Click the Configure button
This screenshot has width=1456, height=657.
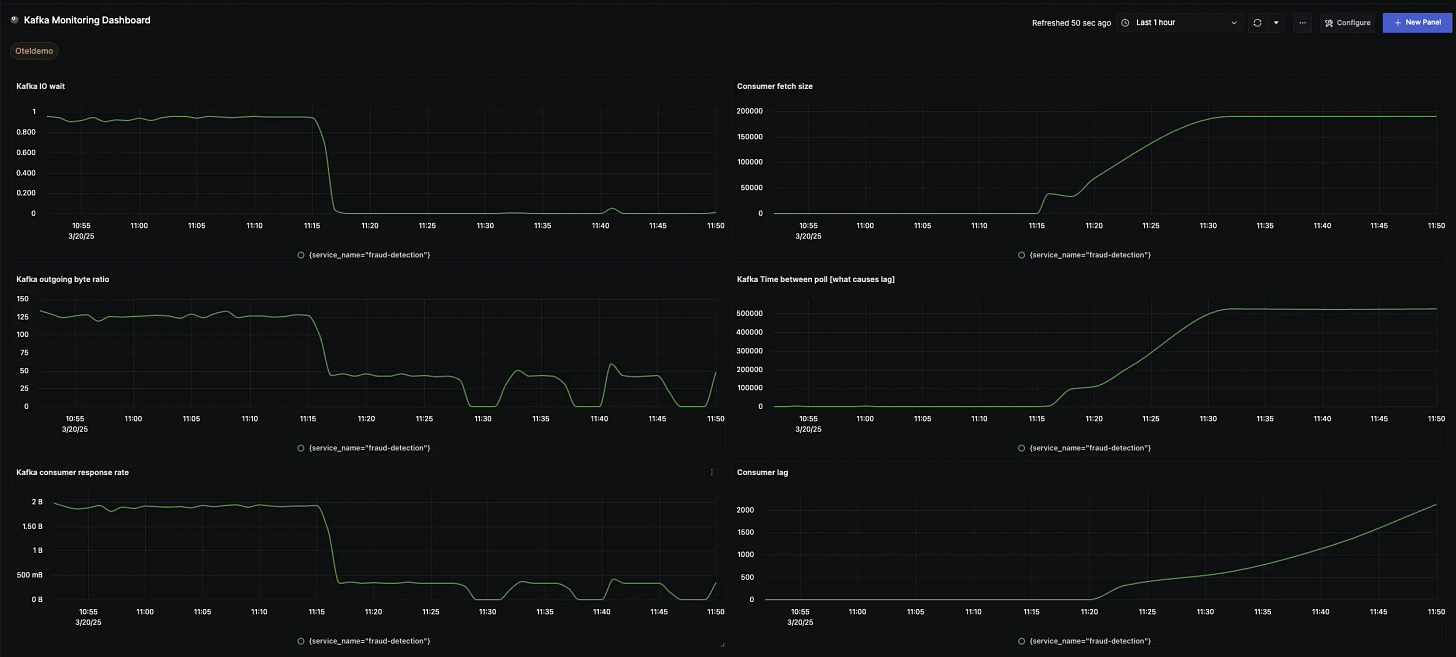[1347, 22]
